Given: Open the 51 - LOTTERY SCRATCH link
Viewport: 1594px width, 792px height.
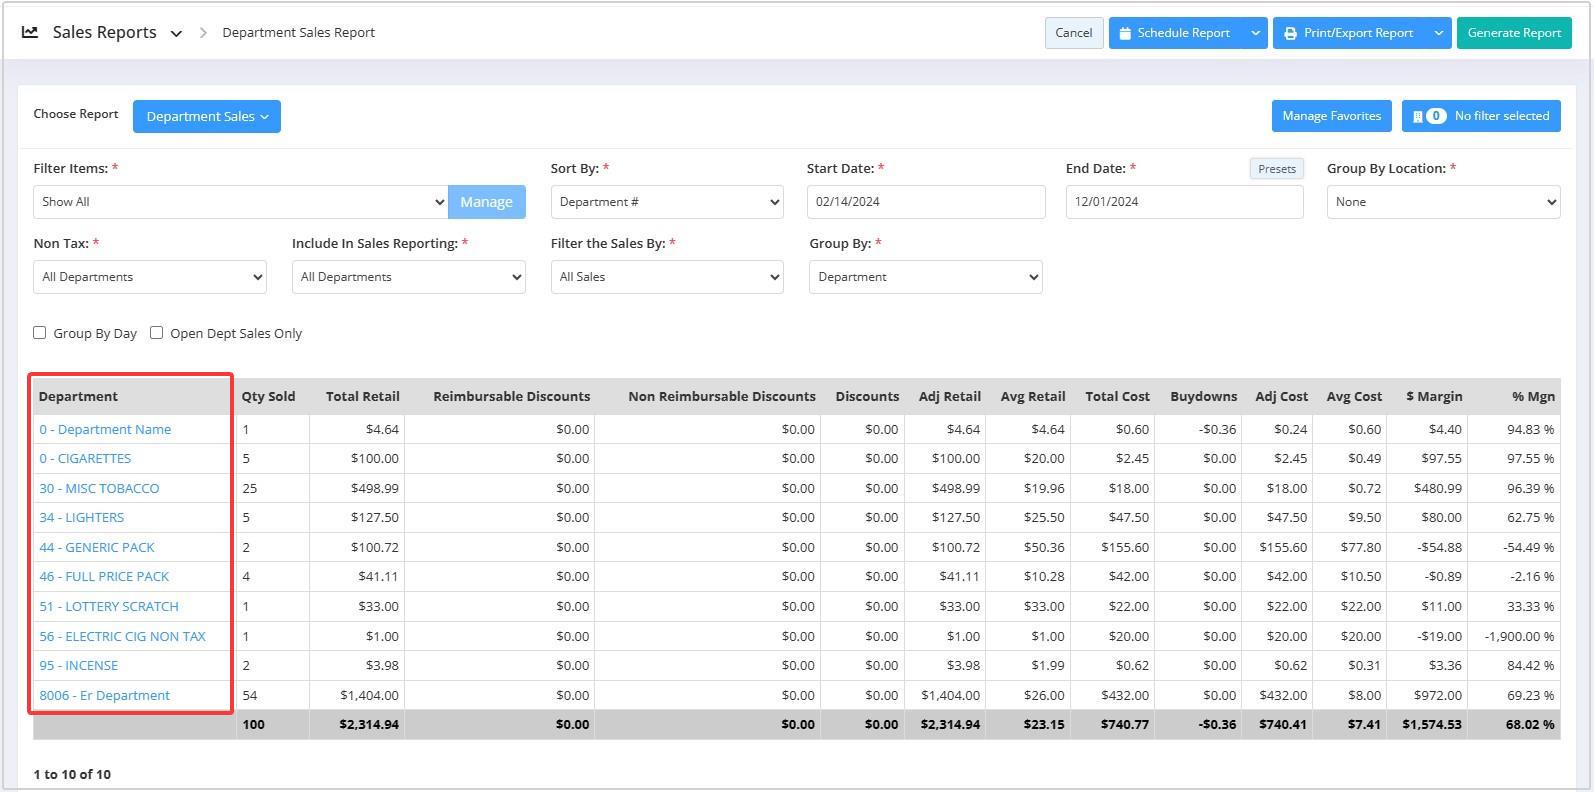Looking at the screenshot, I should coord(109,606).
